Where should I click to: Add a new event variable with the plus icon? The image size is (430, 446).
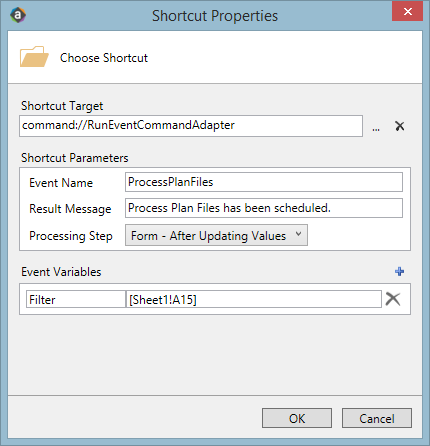pyautogui.click(x=399, y=271)
